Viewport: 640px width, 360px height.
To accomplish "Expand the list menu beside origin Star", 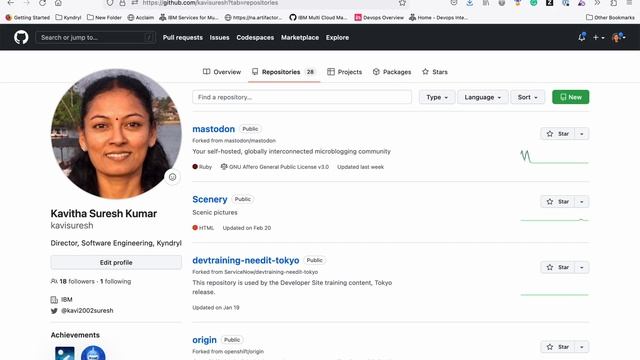I will pyautogui.click(x=582, y=347).
